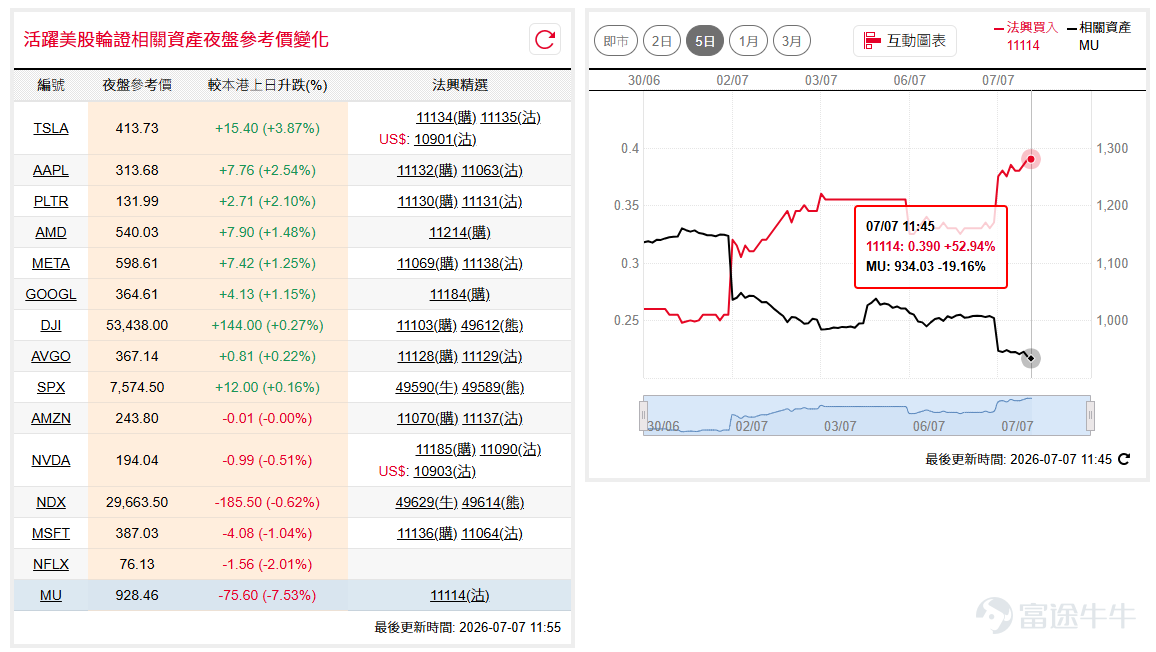Open the AMZN stock link
The height and width of the screenshot is (652, 1156).
pos(51,418)
